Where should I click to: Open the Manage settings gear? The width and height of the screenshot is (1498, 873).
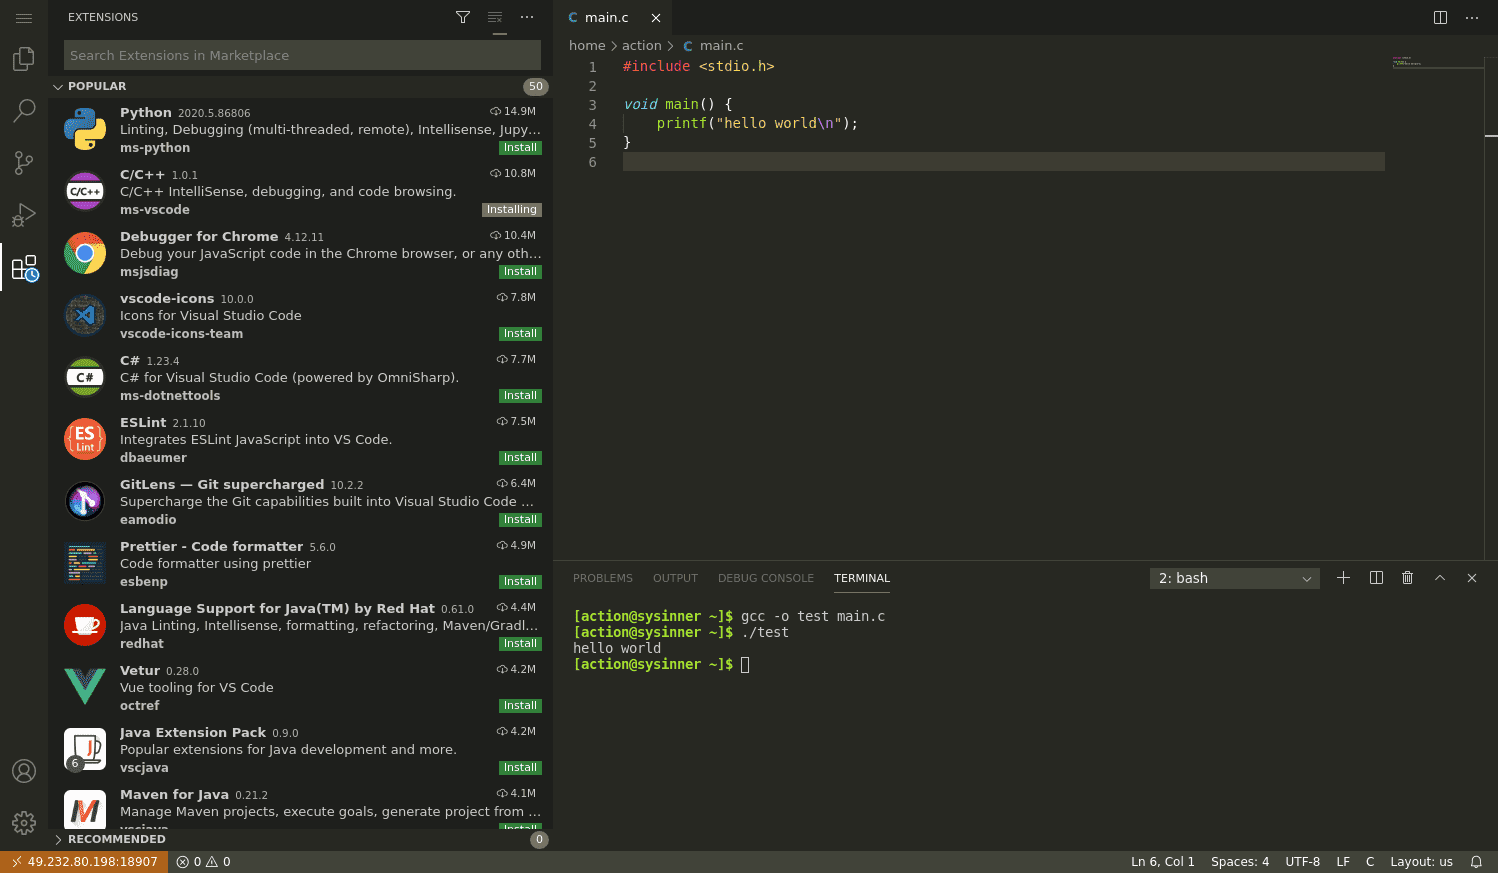(23, 822)
